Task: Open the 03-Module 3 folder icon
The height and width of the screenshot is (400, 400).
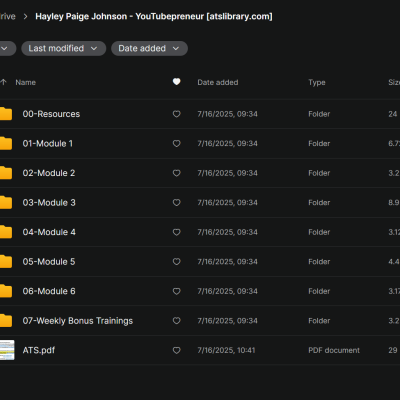Action: coord(6,203)
